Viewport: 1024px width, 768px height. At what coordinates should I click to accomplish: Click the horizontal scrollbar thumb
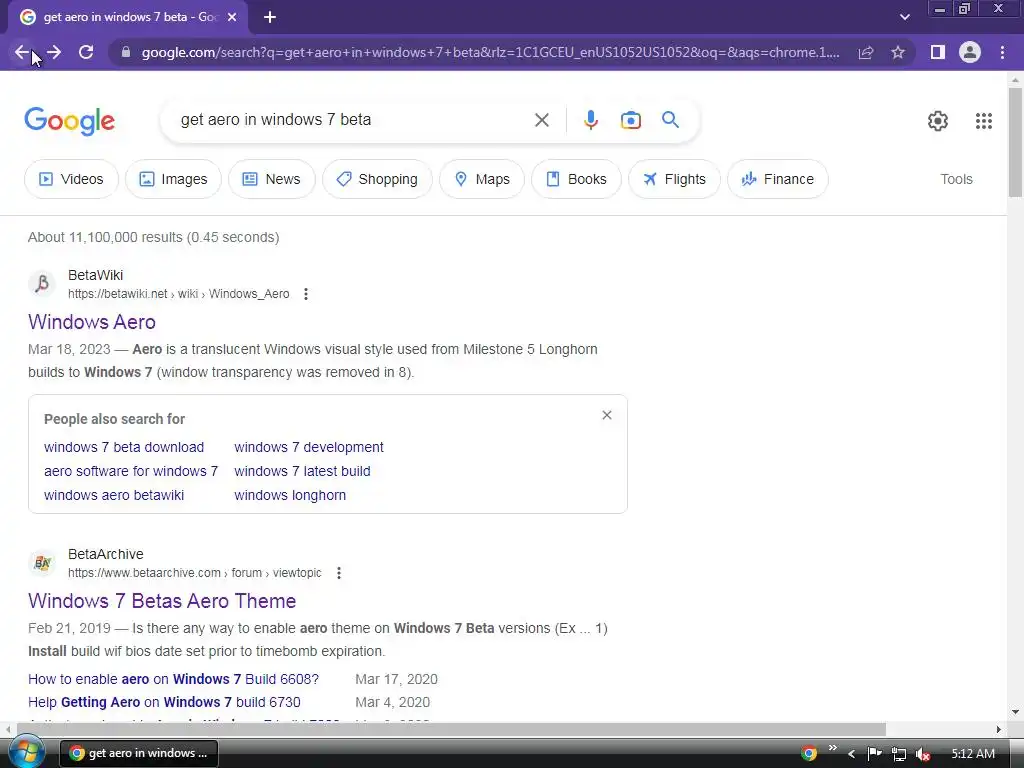pyautogui.click(x=451, y=729)
